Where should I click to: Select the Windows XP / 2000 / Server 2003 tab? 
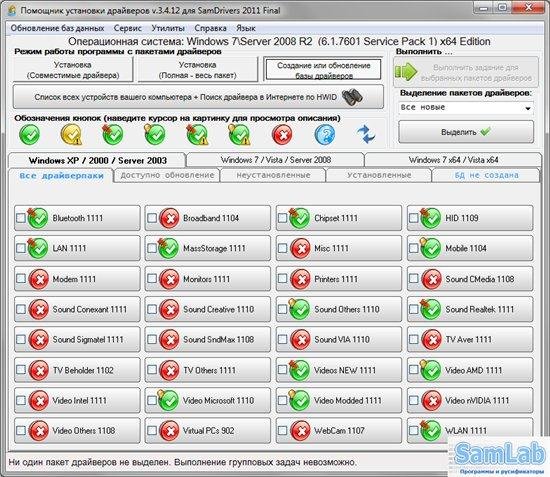coord(97,160)
